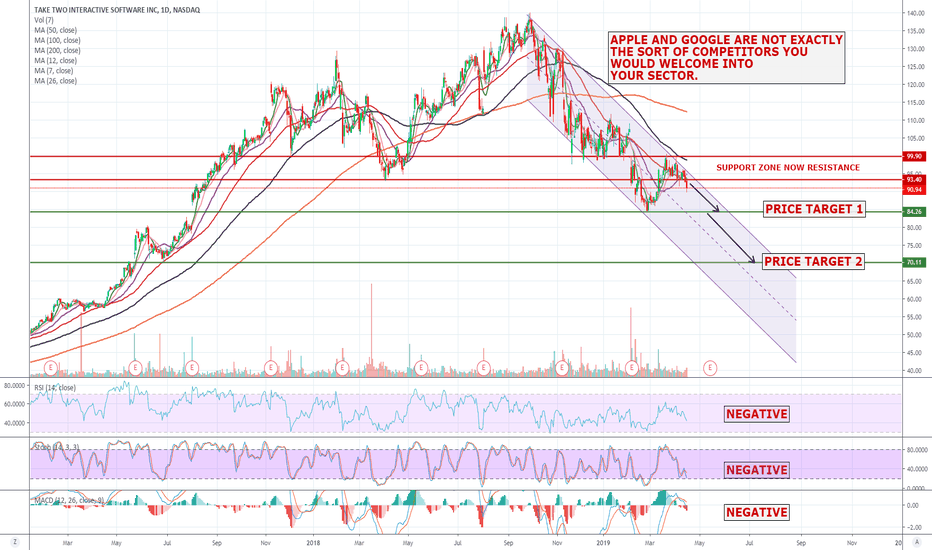Open the earnings E marker near February 2019
932x550 pixels.
pos(631,368)
